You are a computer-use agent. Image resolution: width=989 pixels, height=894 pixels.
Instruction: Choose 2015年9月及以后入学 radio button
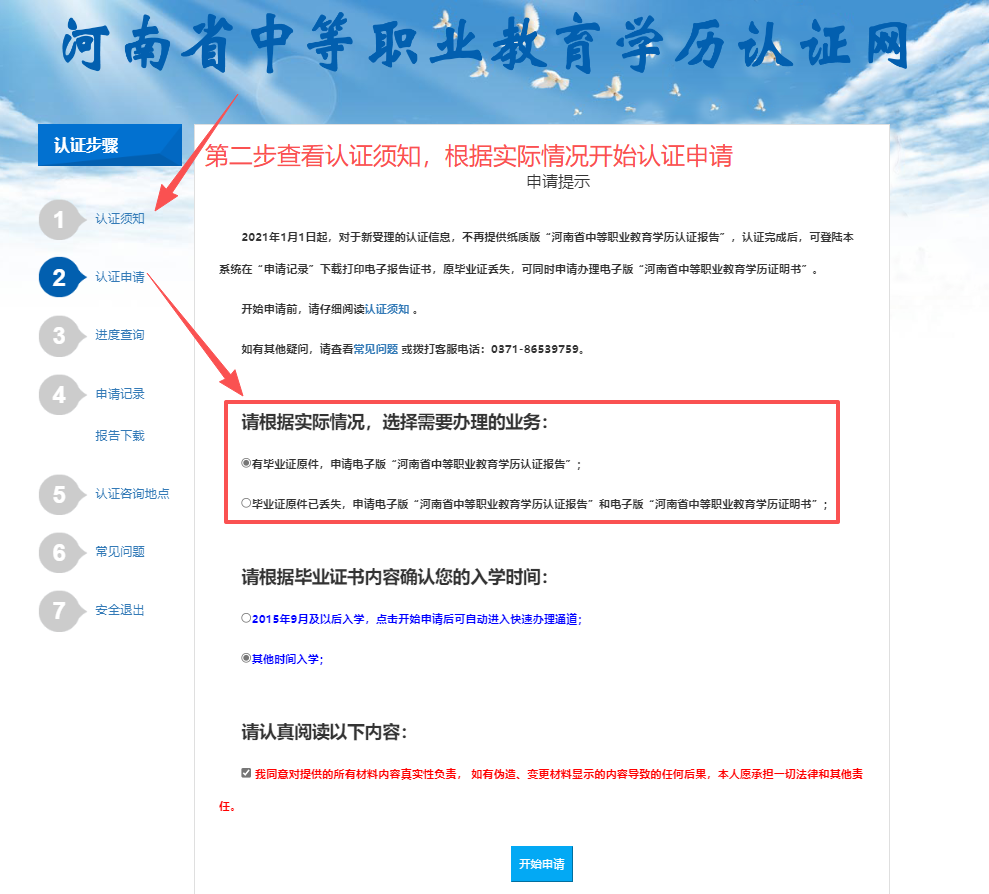(246, 619)
